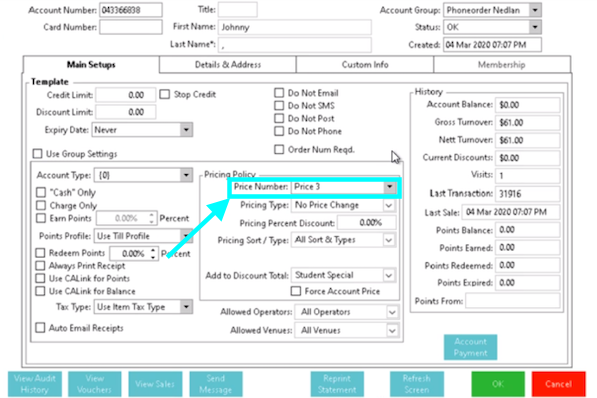Open View Vouchers
Screen dimensions: 597x398
coord(94,384)
